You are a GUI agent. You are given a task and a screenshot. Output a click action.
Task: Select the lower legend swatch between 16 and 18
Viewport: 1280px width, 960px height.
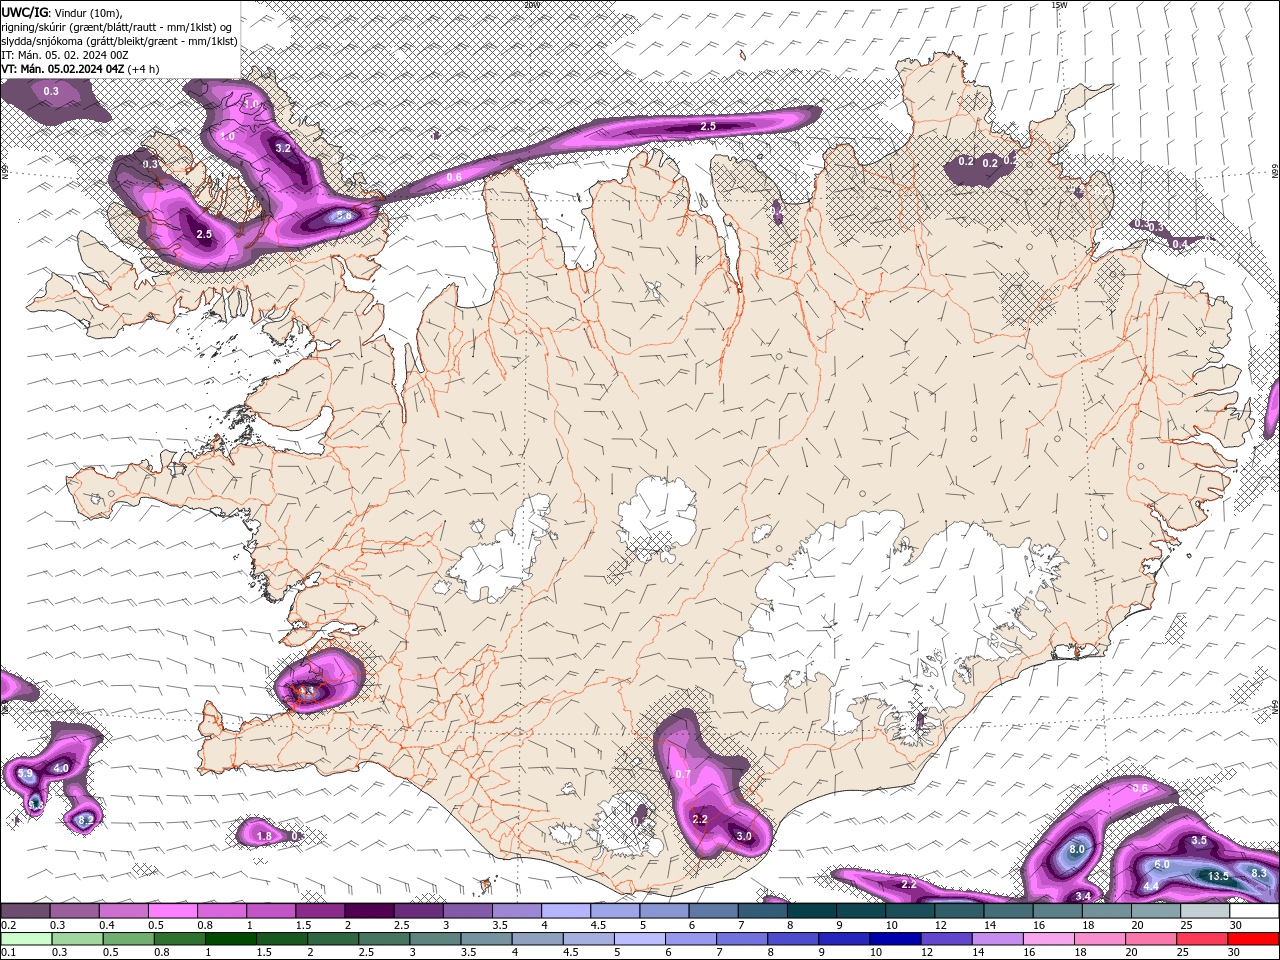(x=1048, y=938)
